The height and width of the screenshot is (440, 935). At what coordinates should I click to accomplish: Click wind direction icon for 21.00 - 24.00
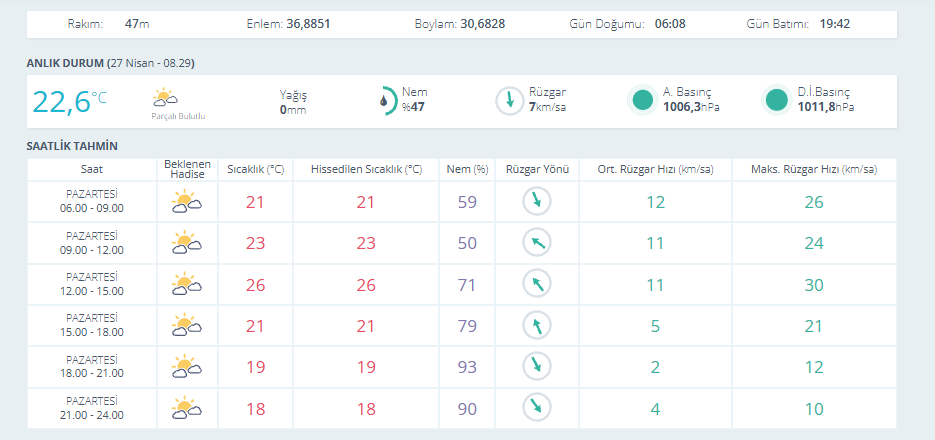[537, 407]
